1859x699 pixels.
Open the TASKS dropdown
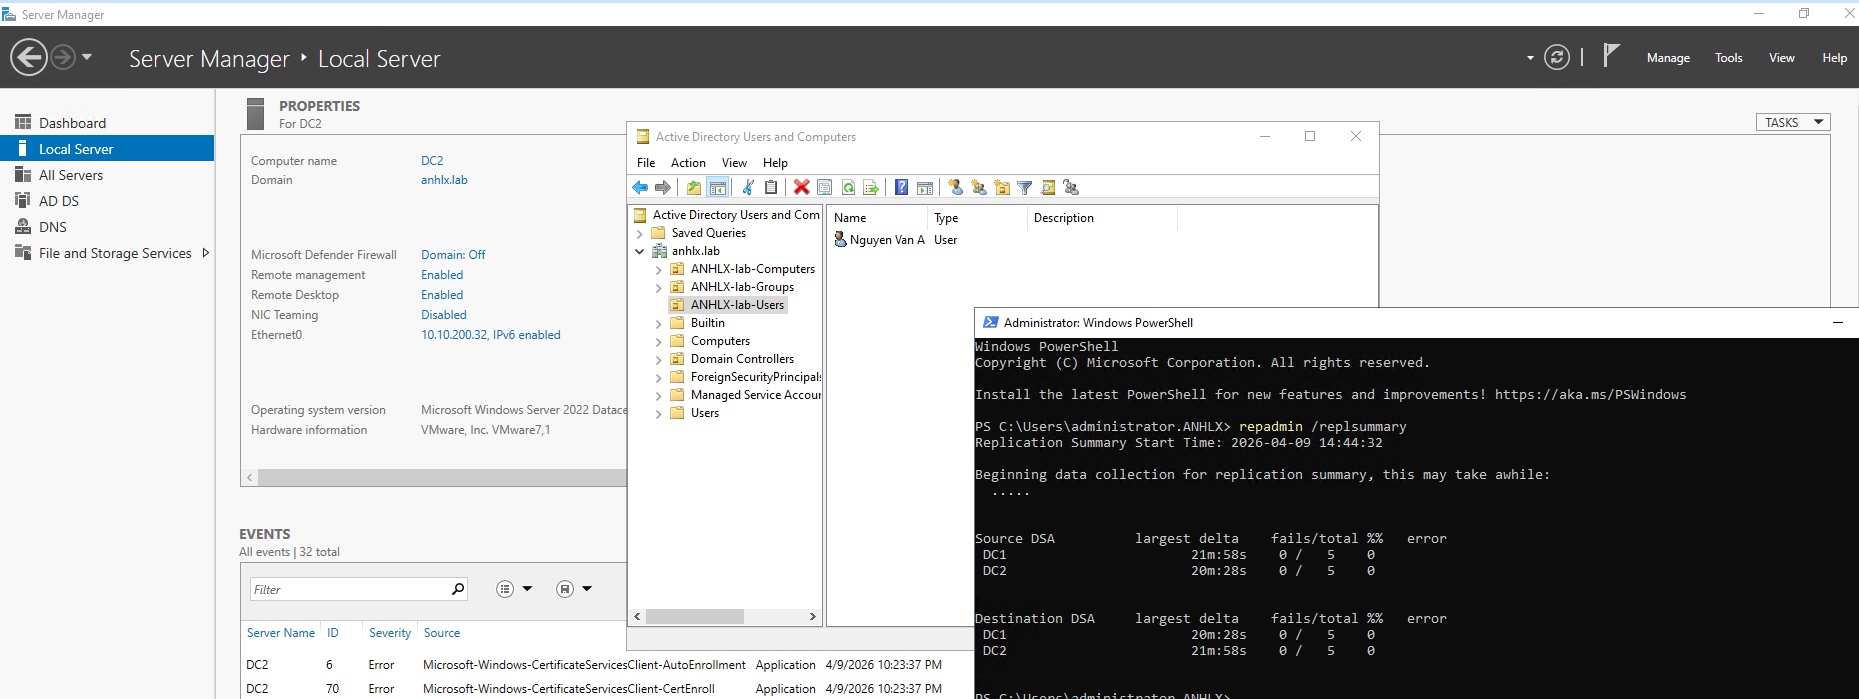coord(1793,122)
